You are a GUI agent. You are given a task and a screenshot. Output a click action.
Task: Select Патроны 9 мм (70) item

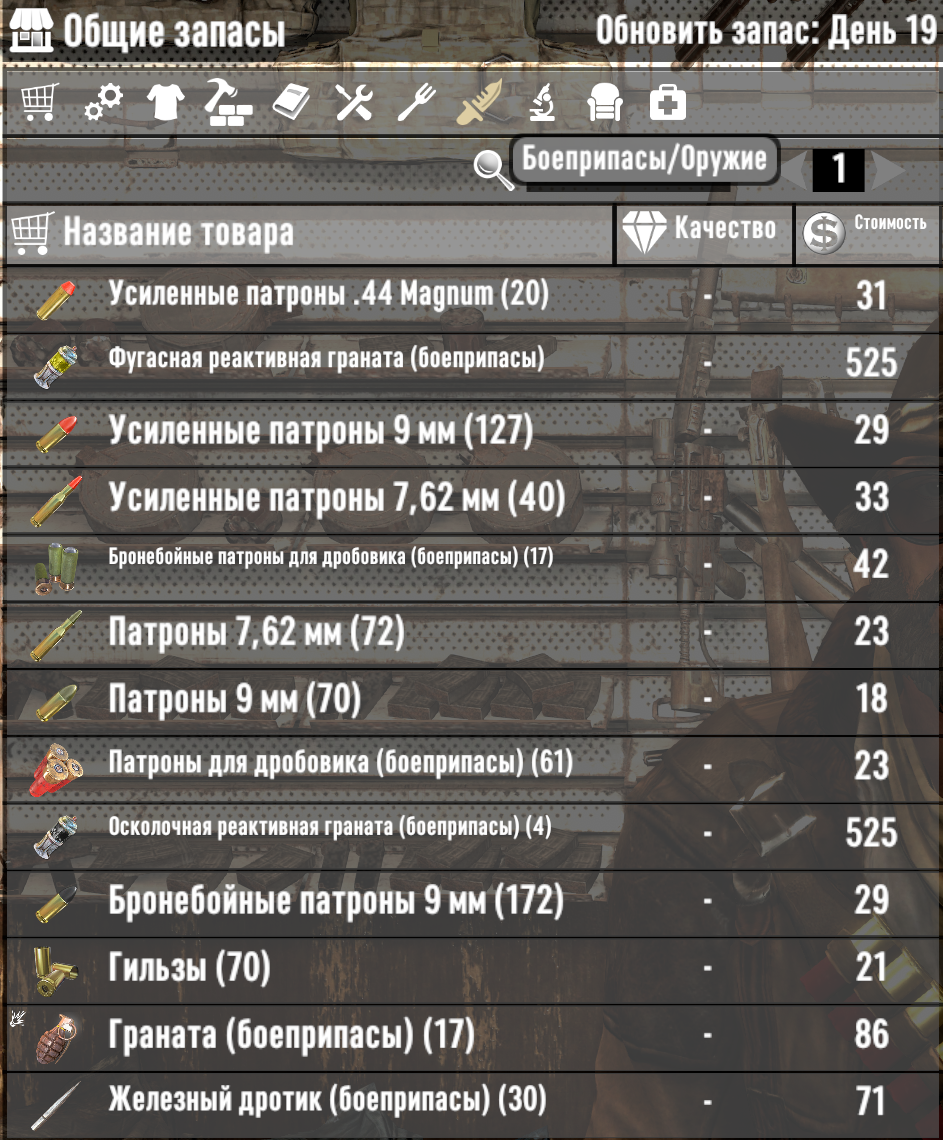tap(471, 699)
